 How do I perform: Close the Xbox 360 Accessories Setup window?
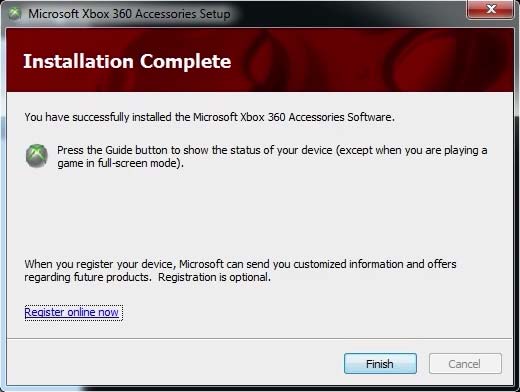[x=490, y=9]
